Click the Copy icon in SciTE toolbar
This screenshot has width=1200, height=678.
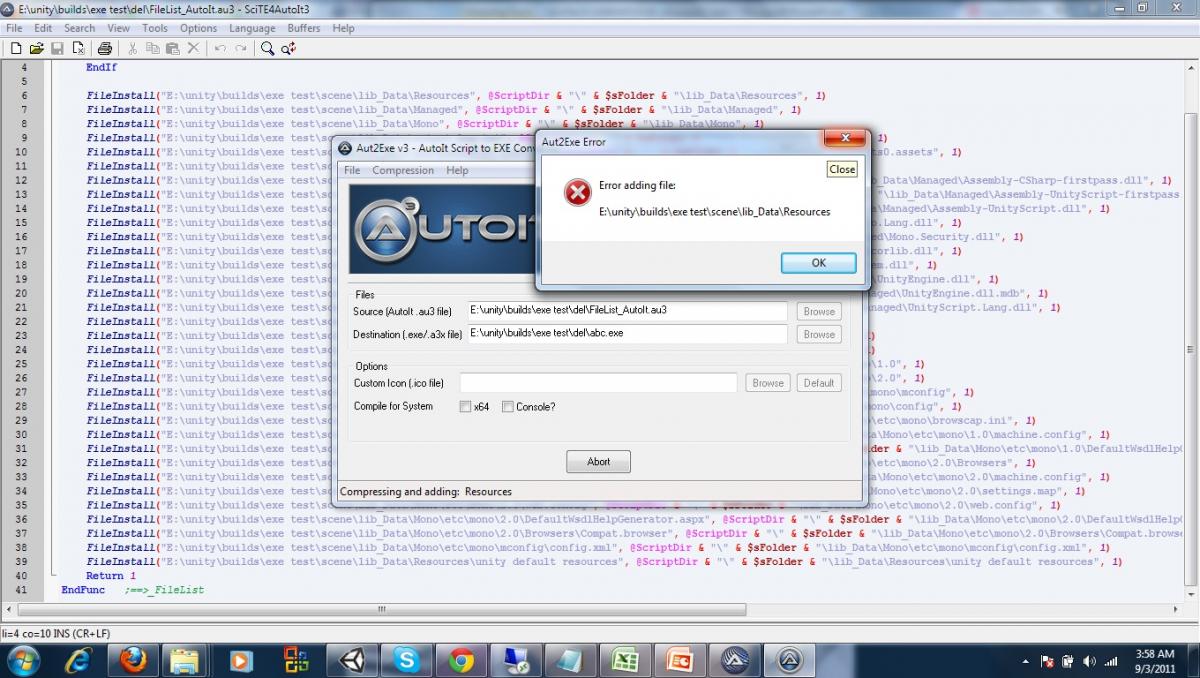coord(153,48)
